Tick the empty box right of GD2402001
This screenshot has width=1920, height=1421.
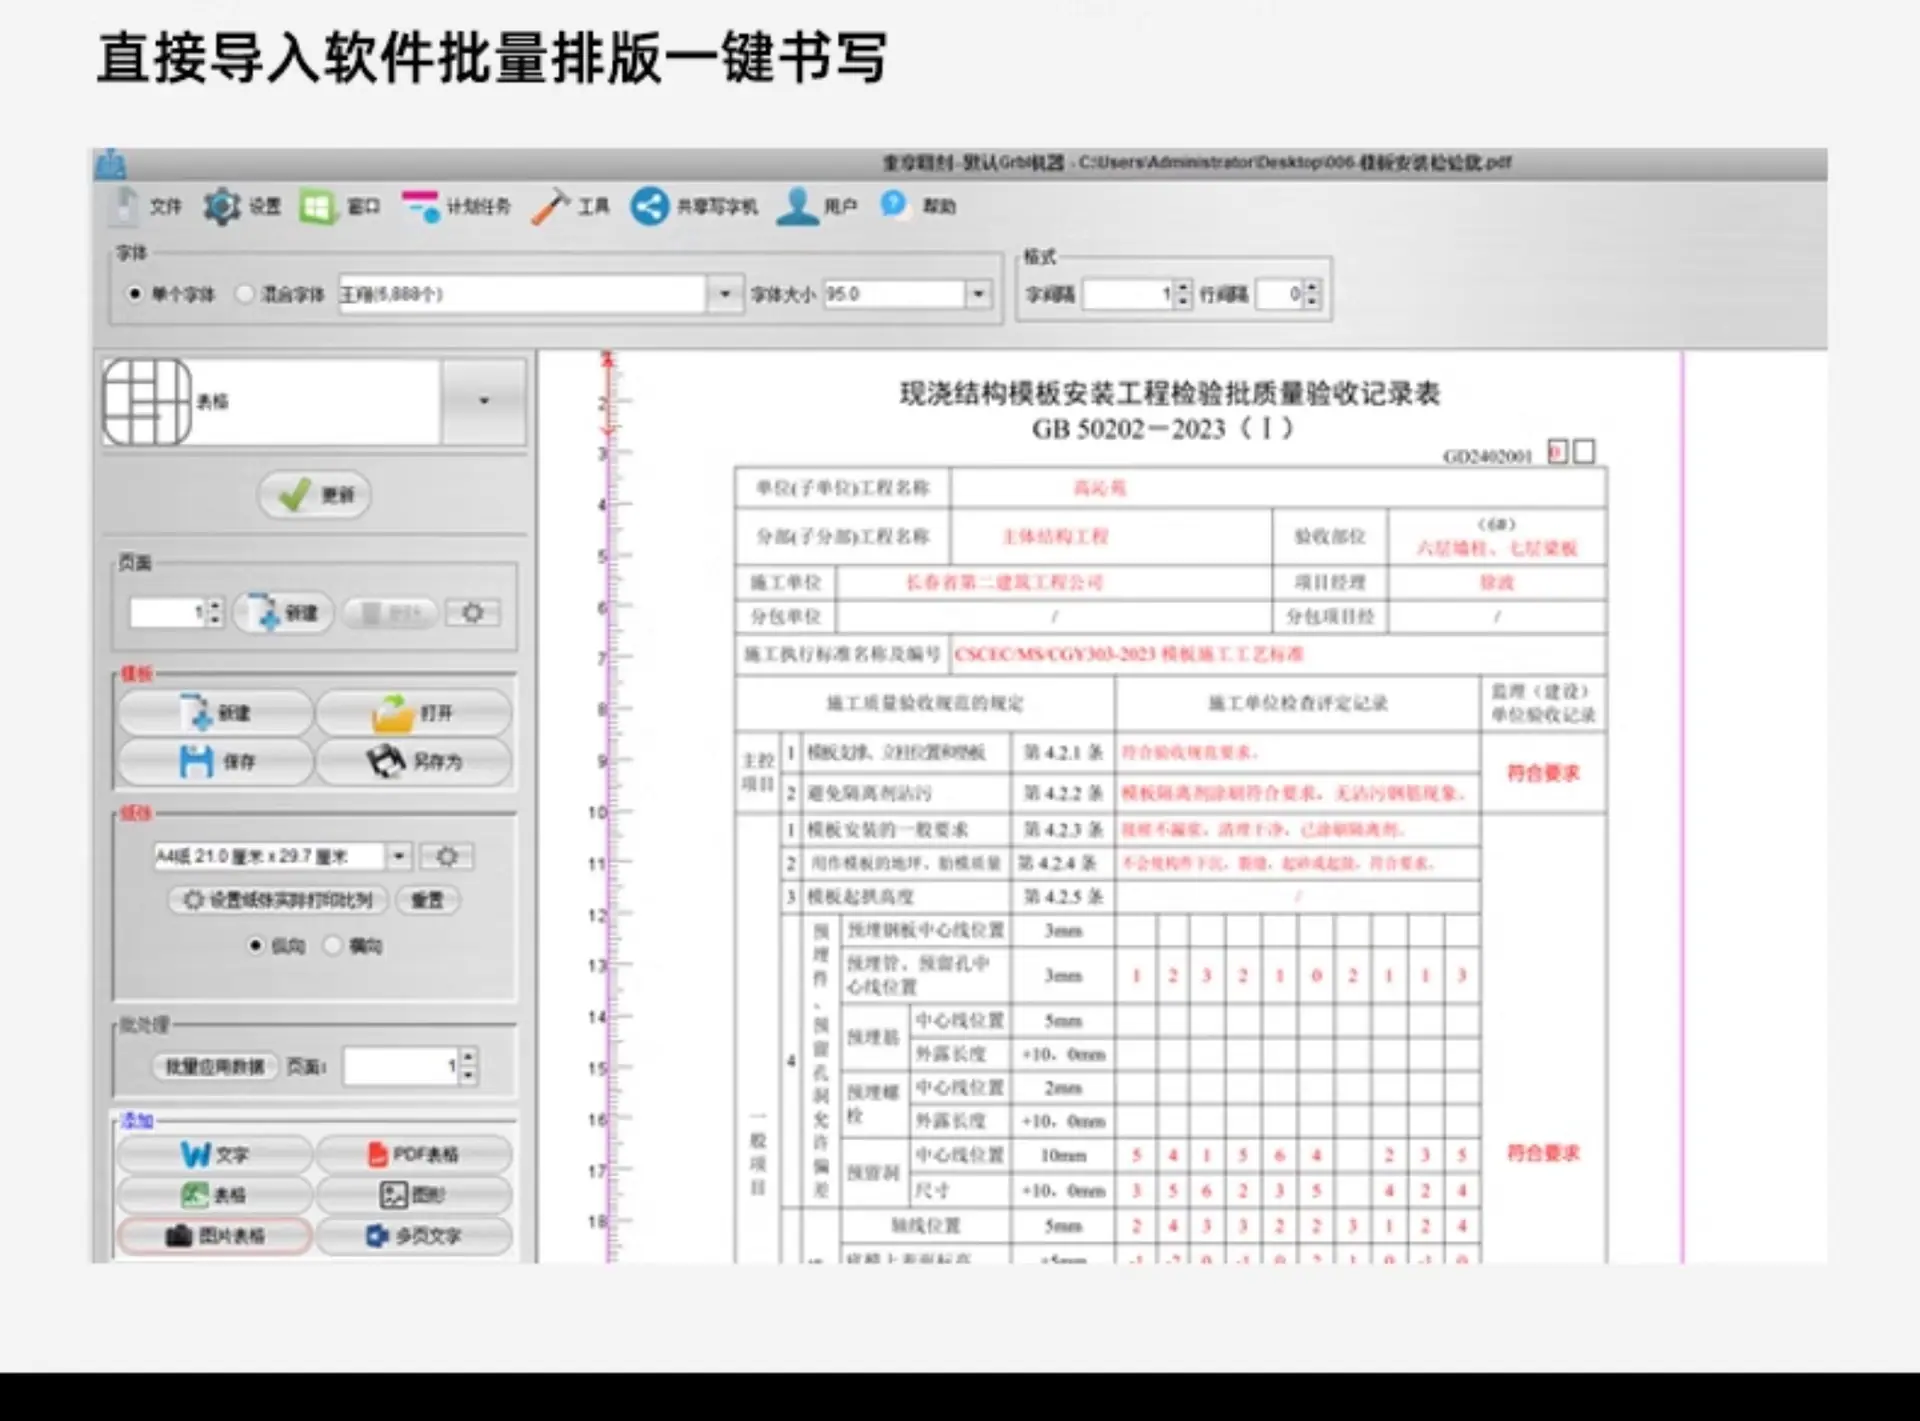click(1584, 453)
